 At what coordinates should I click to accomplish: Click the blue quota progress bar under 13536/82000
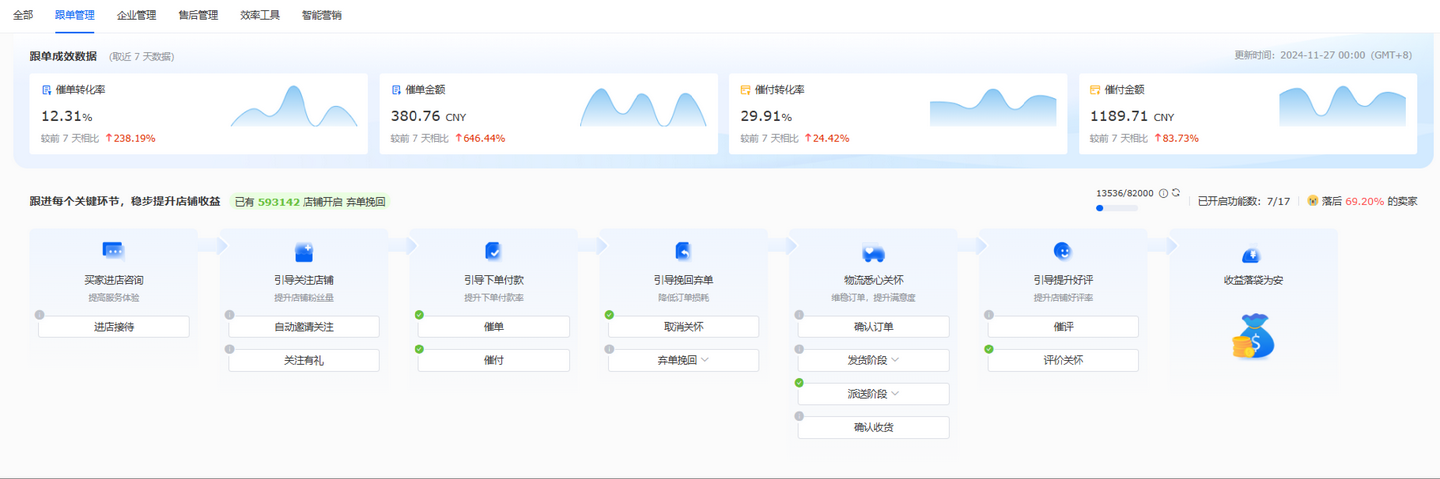tap(1117, 208)
